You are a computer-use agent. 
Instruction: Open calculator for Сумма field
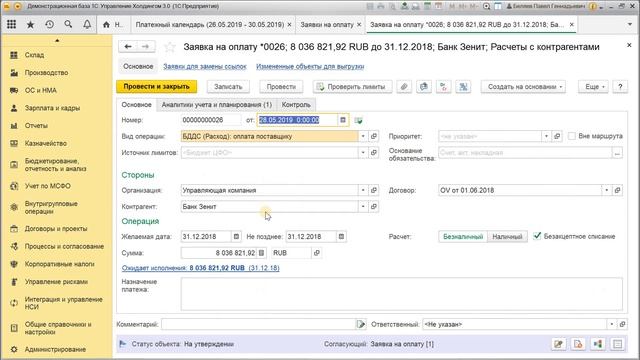pos(262,253)
